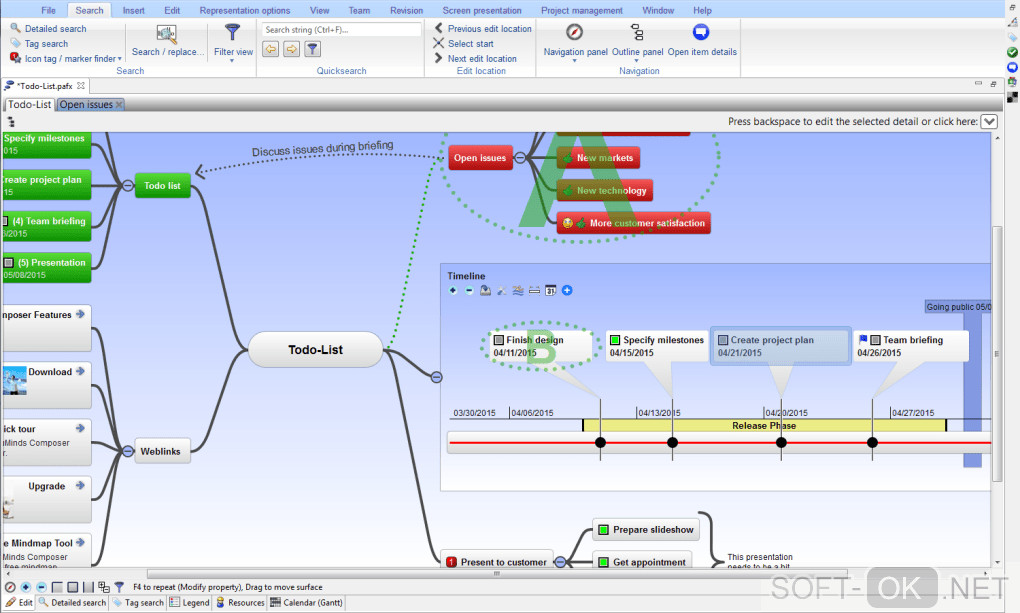
Task: Click status bar filter funnel icon
Action: [119, 587]
